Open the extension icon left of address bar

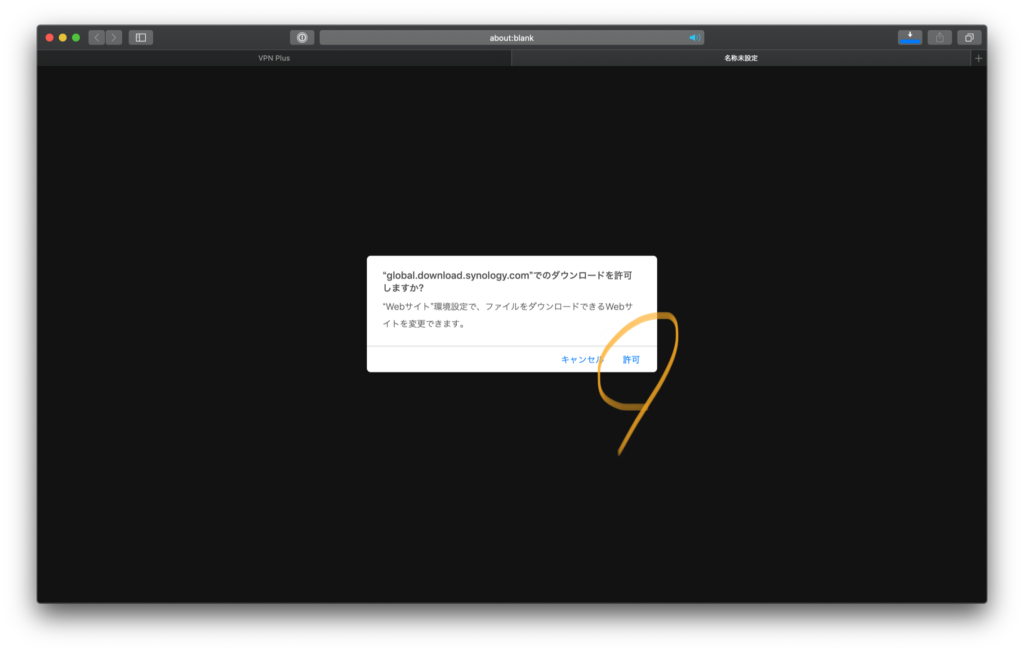coord(302,37)
